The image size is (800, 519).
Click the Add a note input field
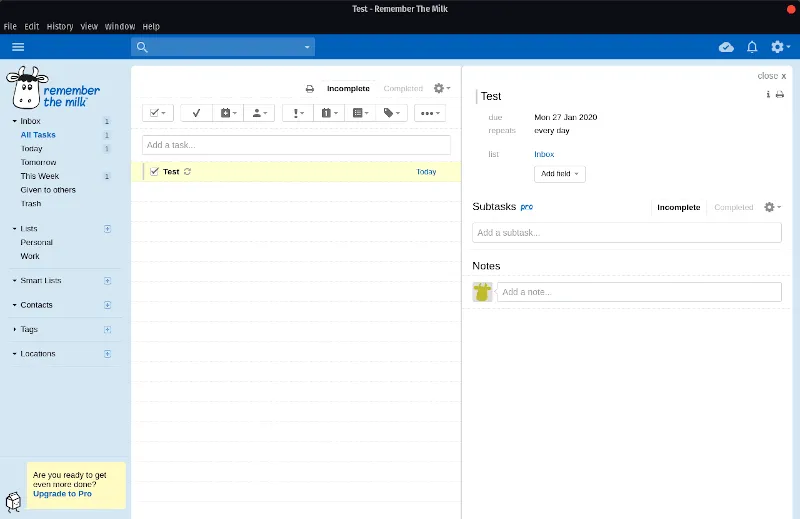639,292
